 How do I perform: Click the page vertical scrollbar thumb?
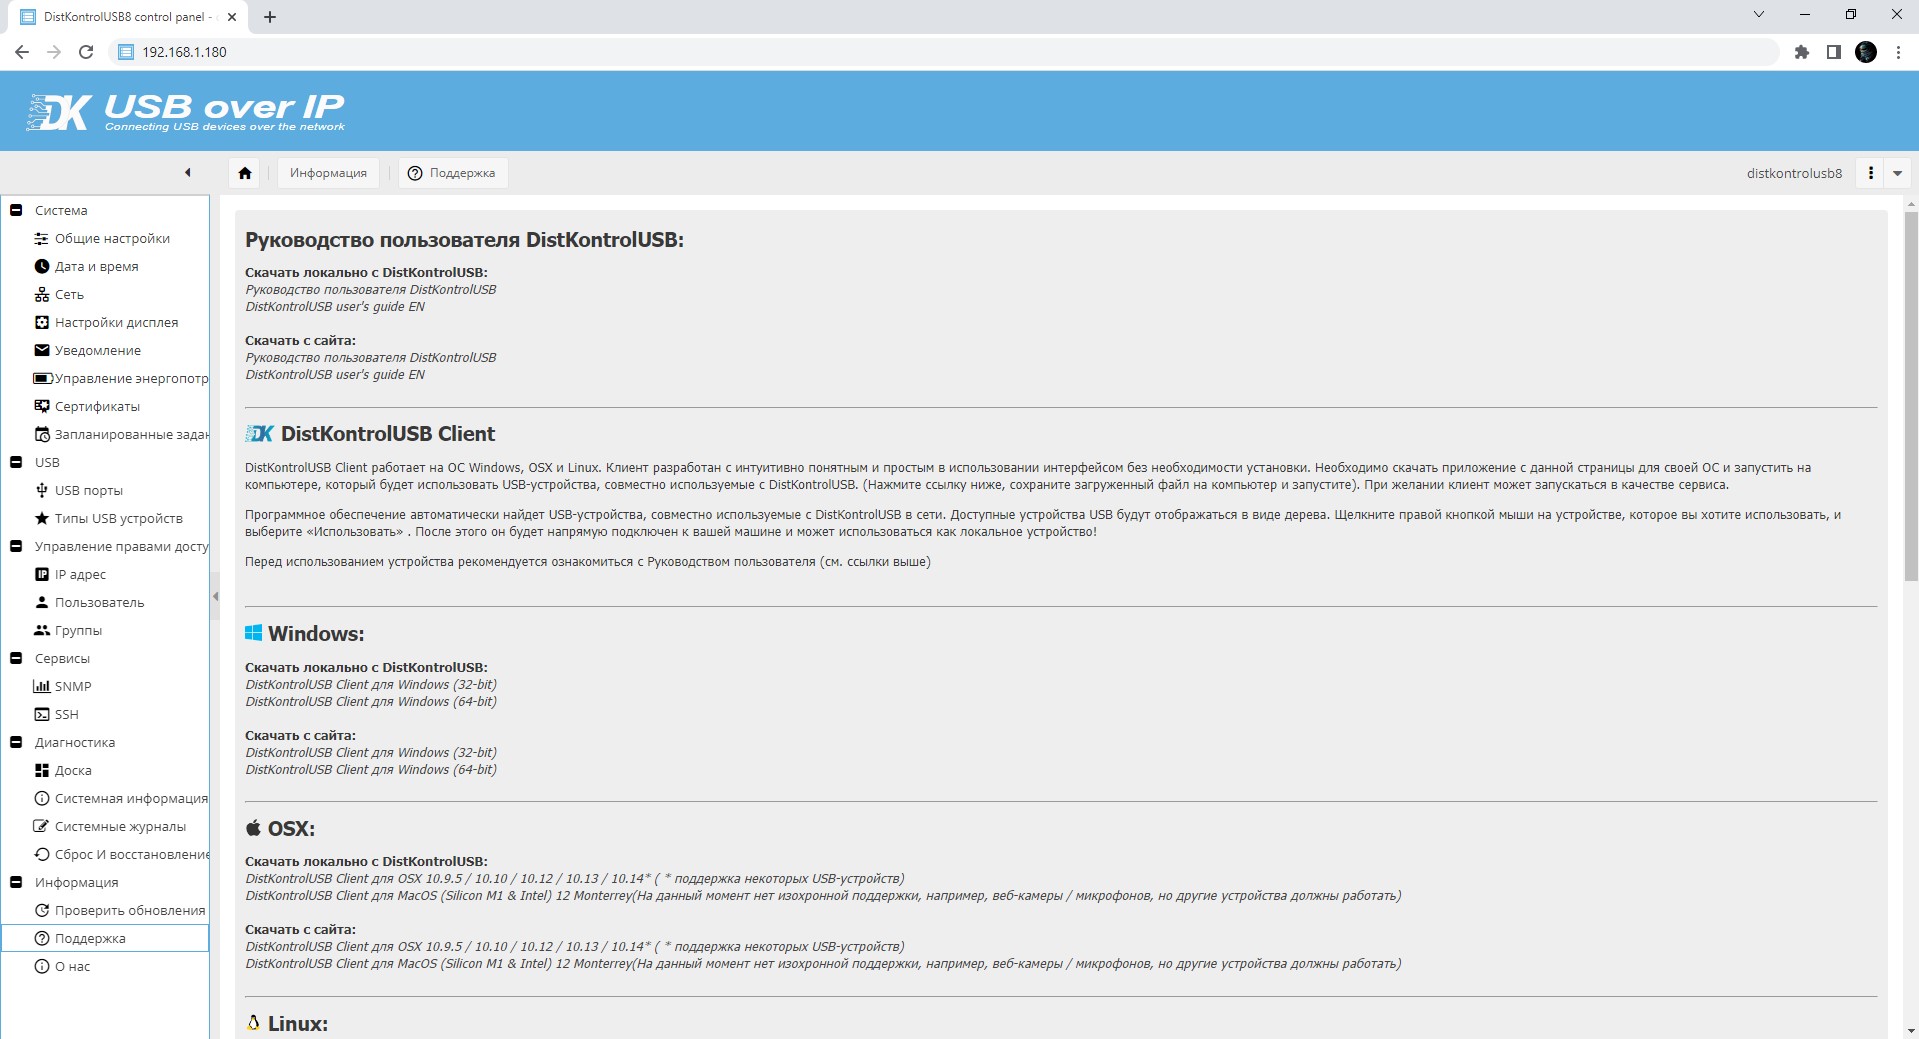pos(1911,395)
